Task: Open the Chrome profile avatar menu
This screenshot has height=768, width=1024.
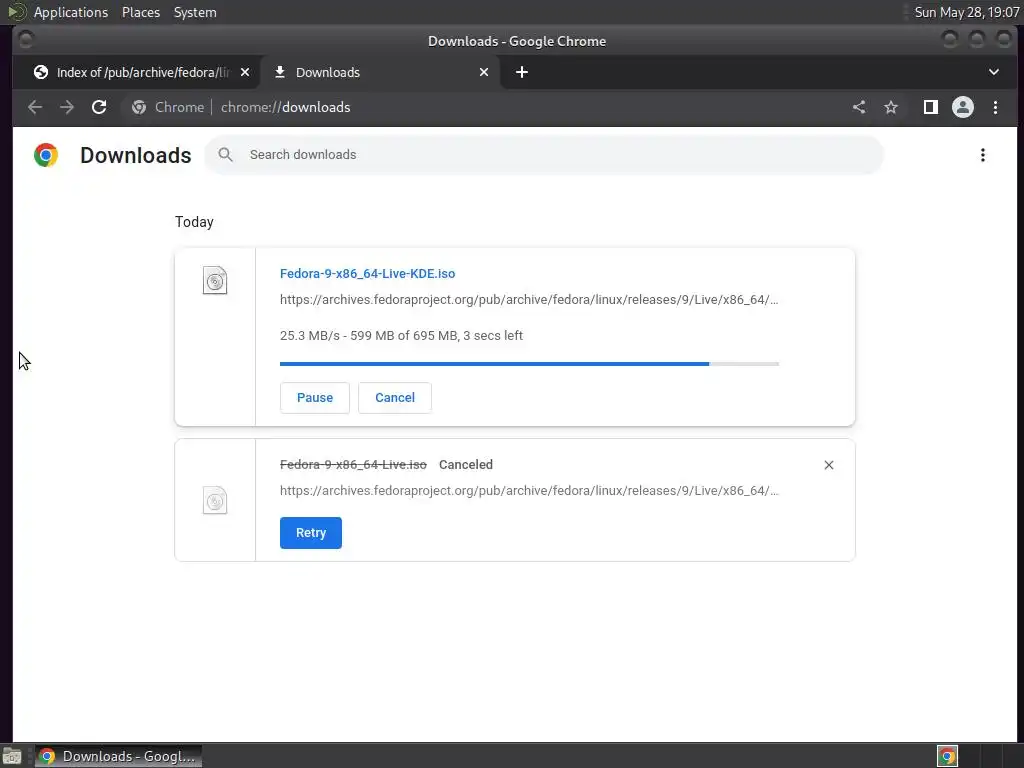Action: pyautogui.click(x=963, y=107)
